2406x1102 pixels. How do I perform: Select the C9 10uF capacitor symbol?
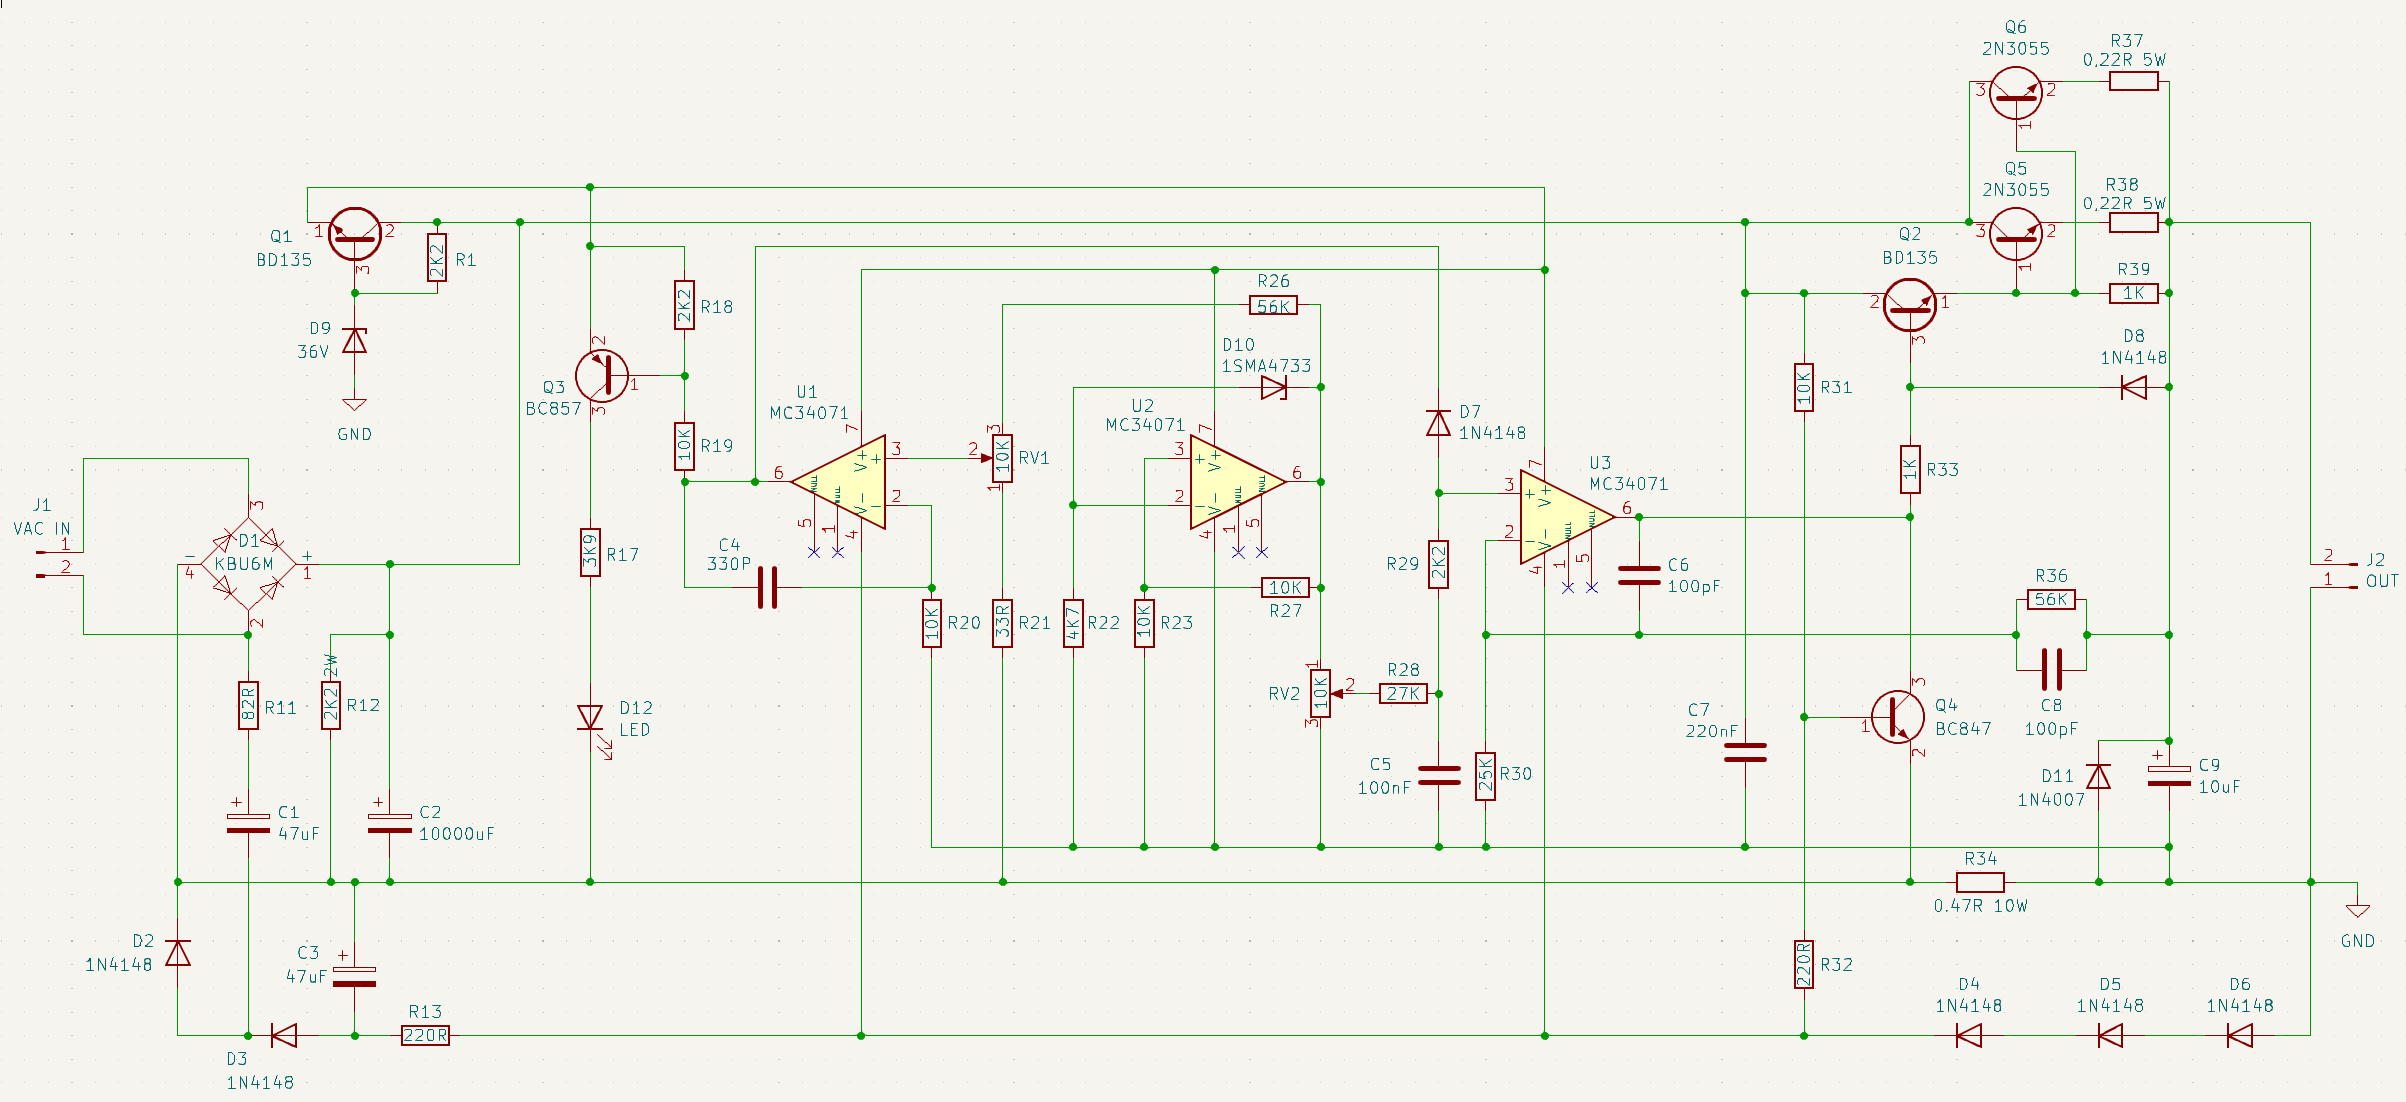tap(2169, 776)
